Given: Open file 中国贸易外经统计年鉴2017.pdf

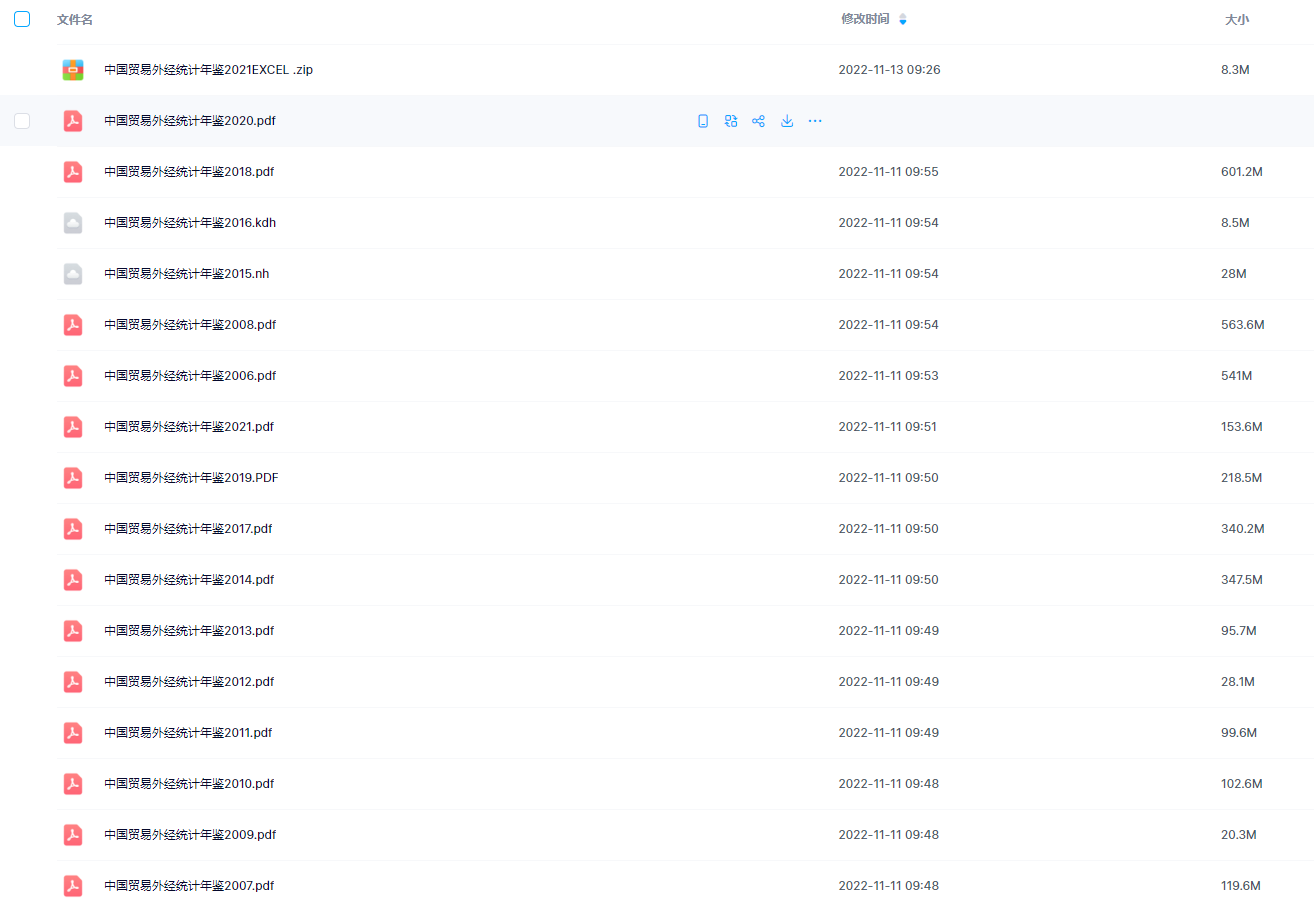Looking at the screenshot, I should pyautogui.click(x=188, y=529).
